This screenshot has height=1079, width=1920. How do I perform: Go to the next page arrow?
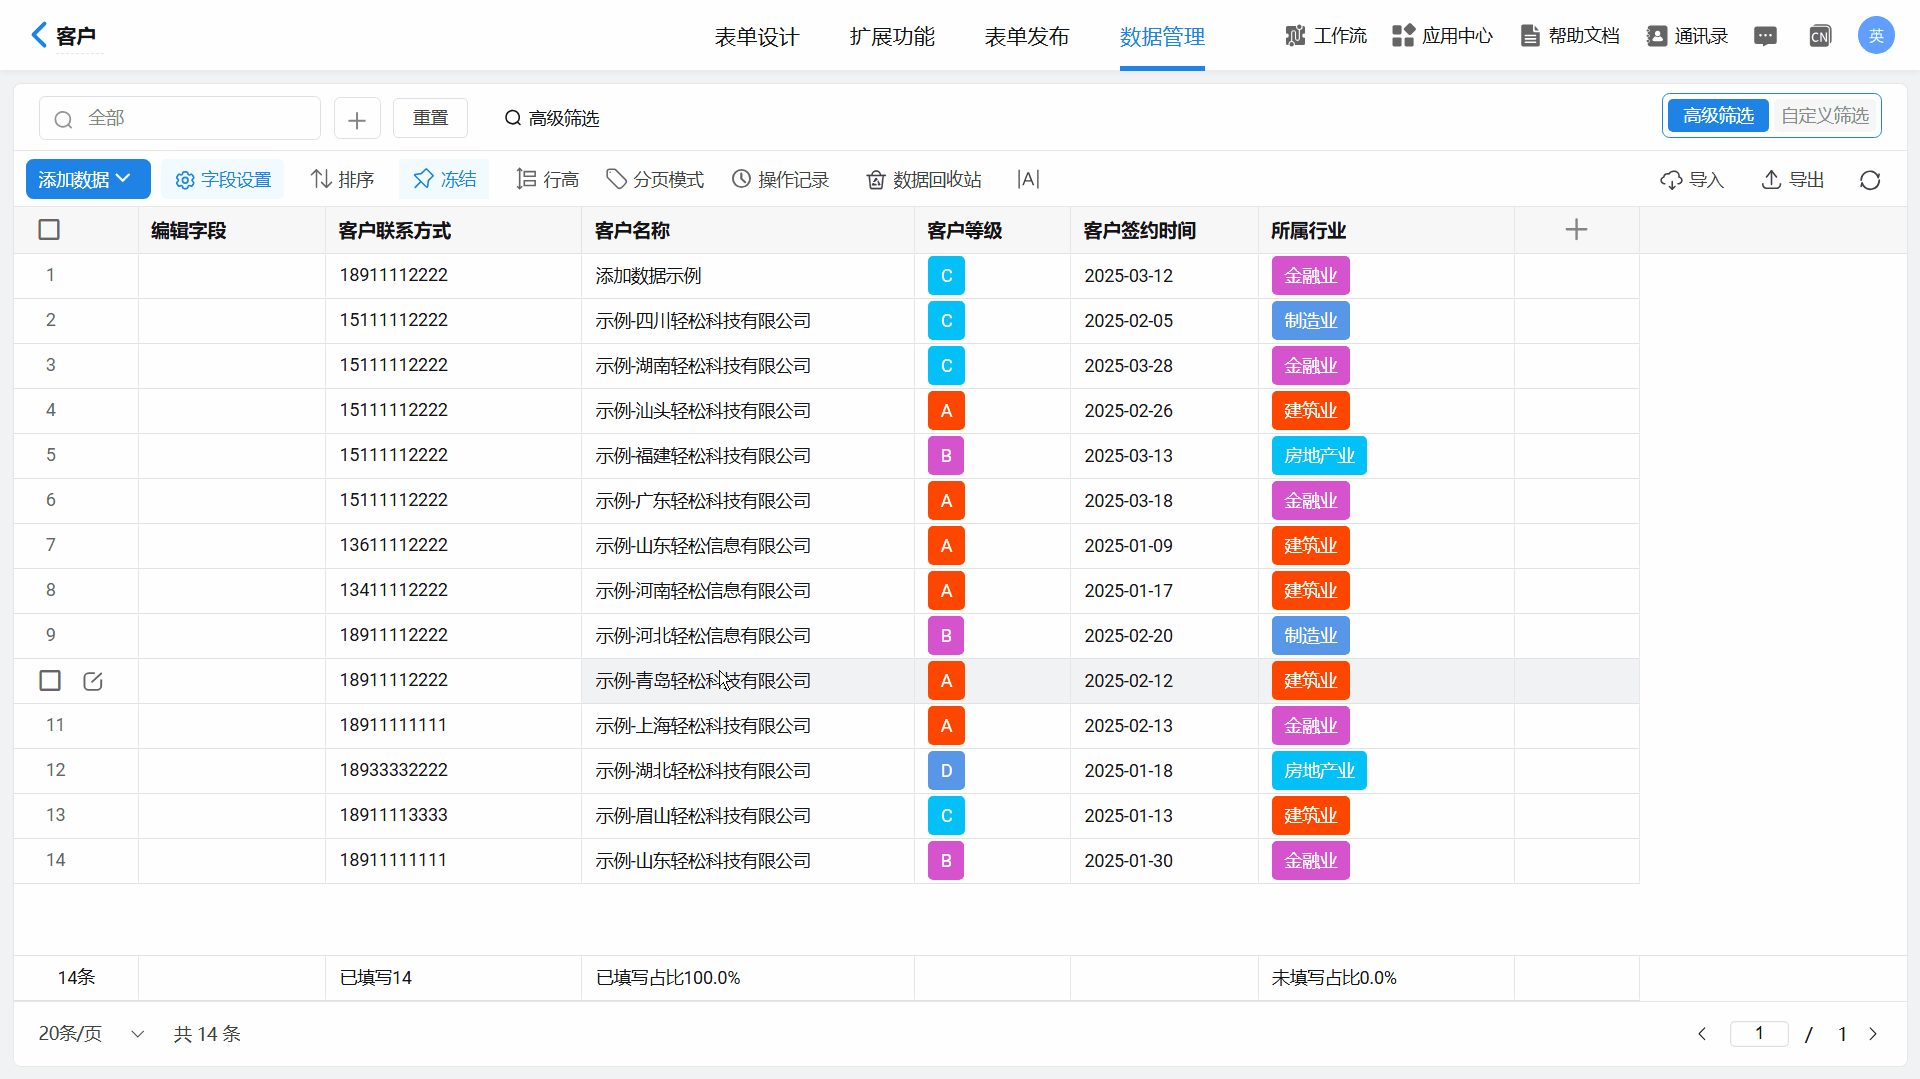[x=1873, y=1034]
